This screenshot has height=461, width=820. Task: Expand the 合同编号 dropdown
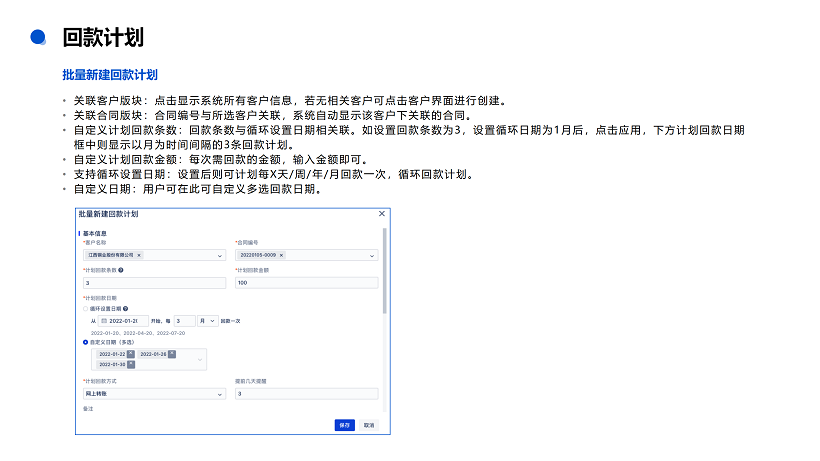click(x=372, y=256)
